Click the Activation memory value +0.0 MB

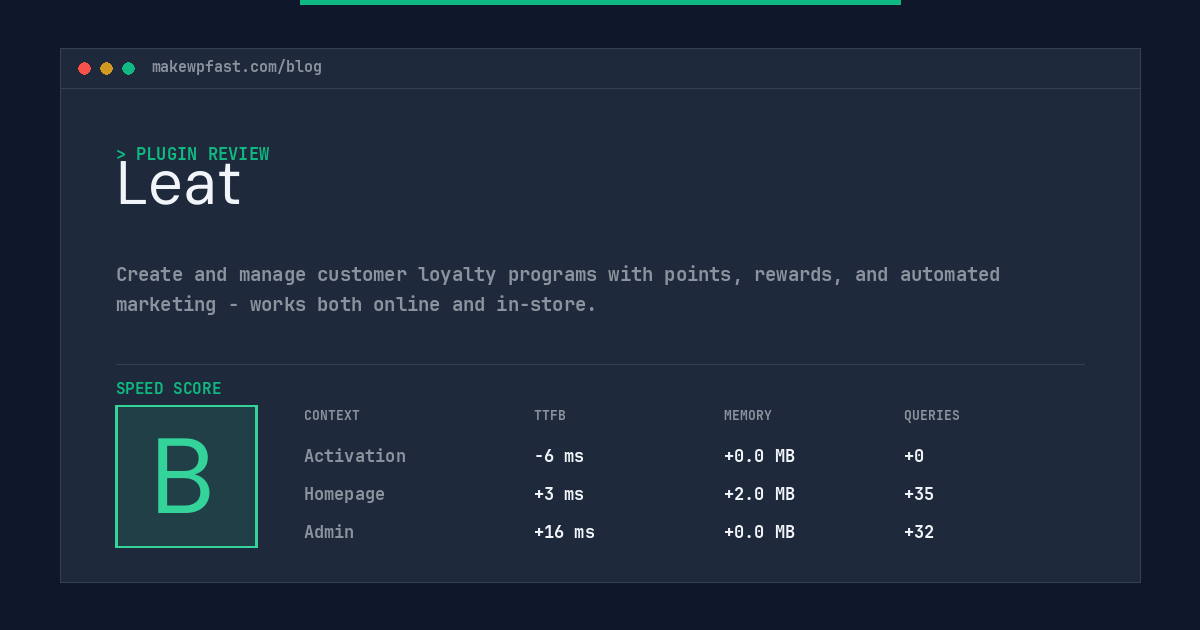pyautogui.click(x=759, y=456)
